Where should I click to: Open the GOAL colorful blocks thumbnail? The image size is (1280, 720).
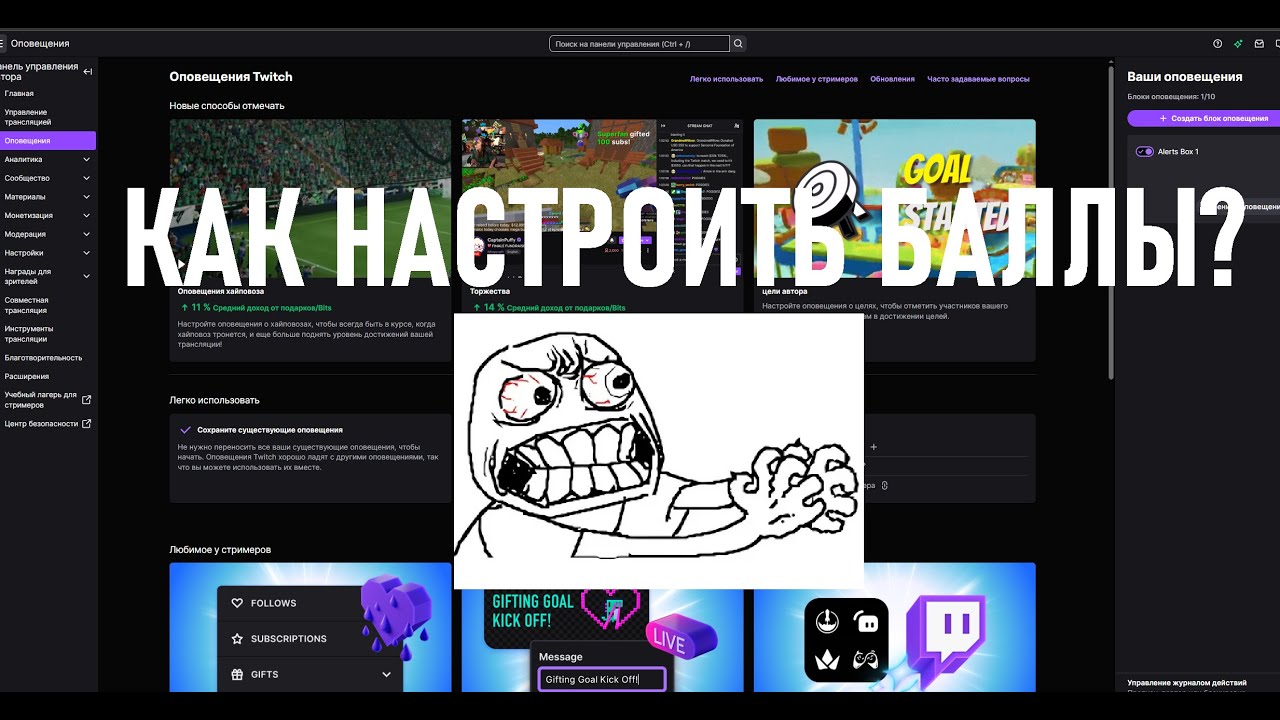[x=894, y=200]
